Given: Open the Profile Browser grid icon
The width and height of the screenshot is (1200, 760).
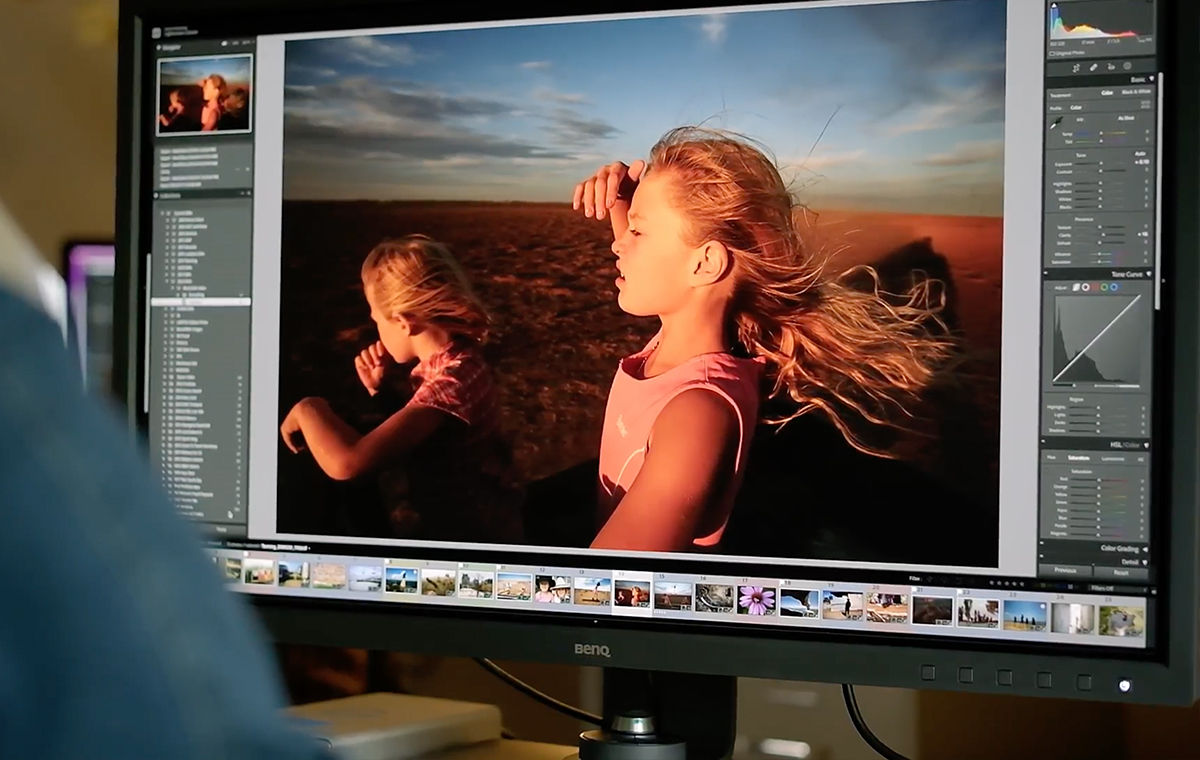Looking at the screenshot, I should click(1146, 105).
